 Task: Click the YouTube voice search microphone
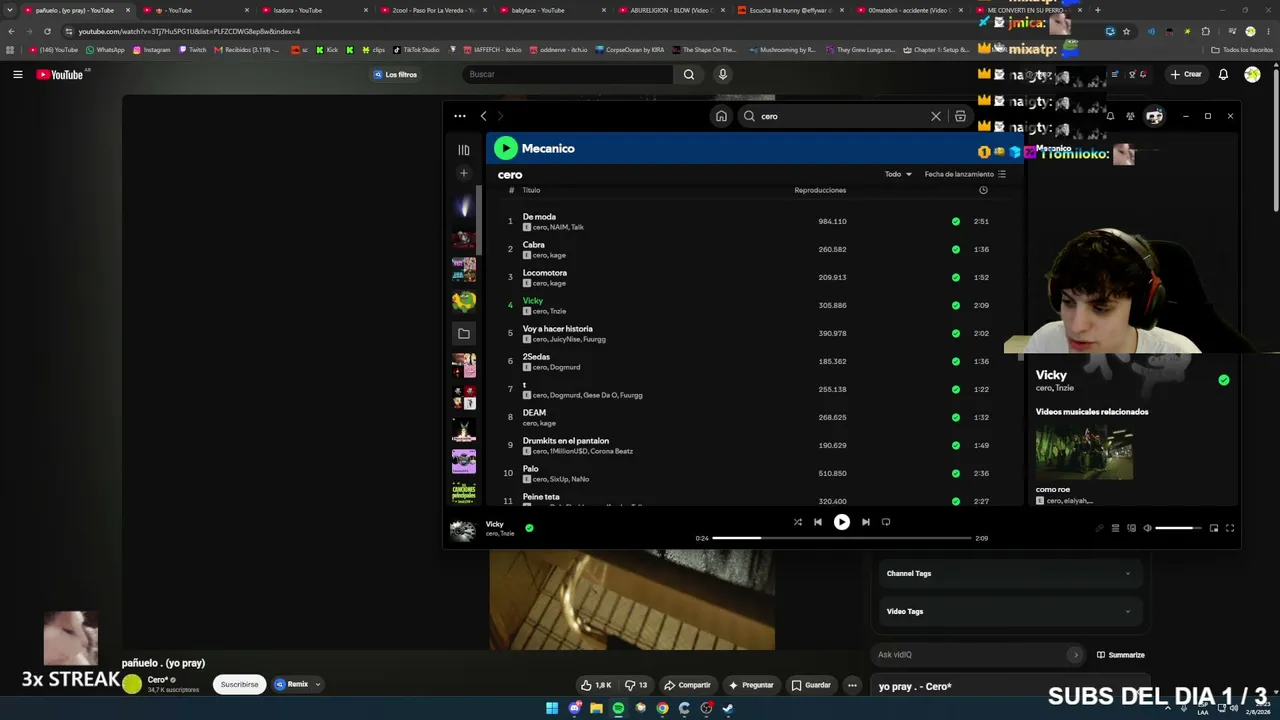(x=722, y=74)
